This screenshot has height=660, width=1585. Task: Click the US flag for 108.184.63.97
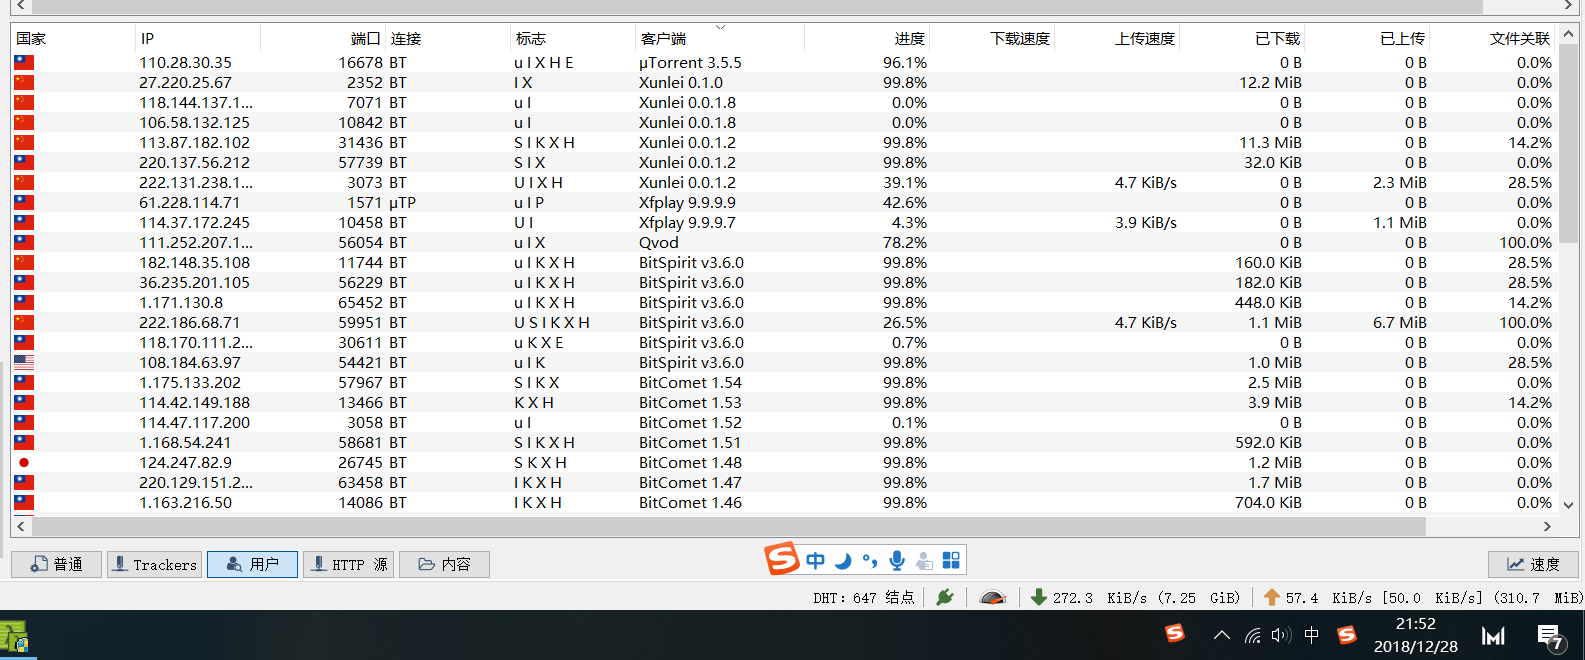pyautogui.click(x=24, y=362)
